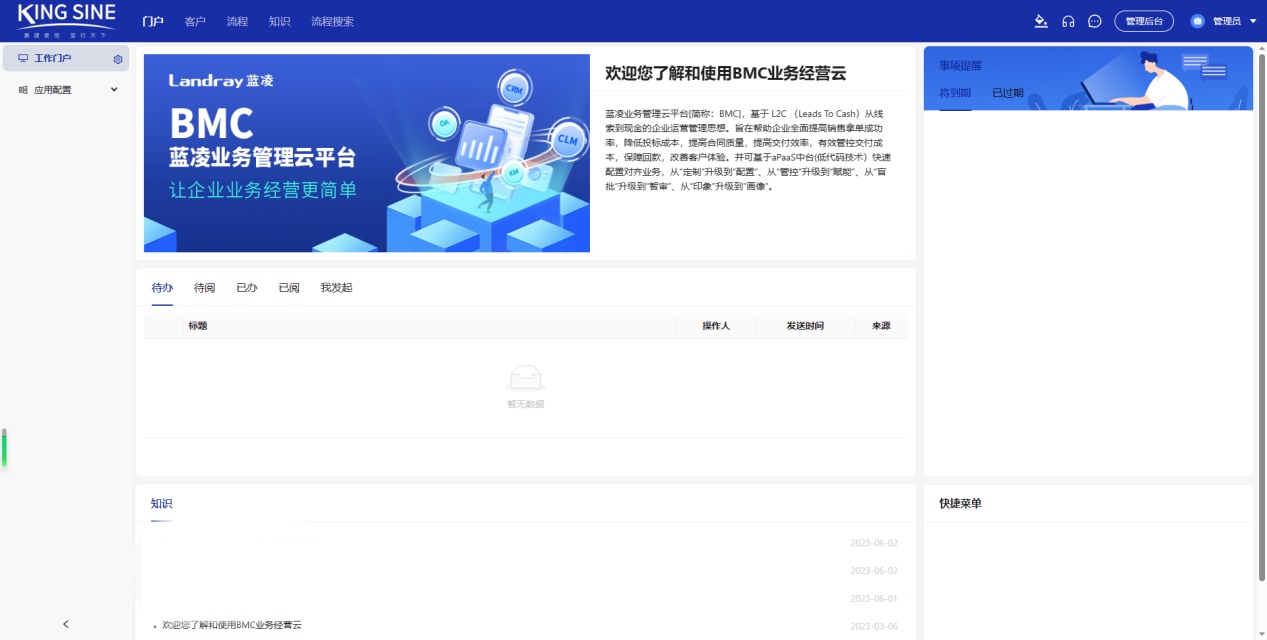Open the theme paint bucket icon
1267x640 pixels.
pos(1041,21)
